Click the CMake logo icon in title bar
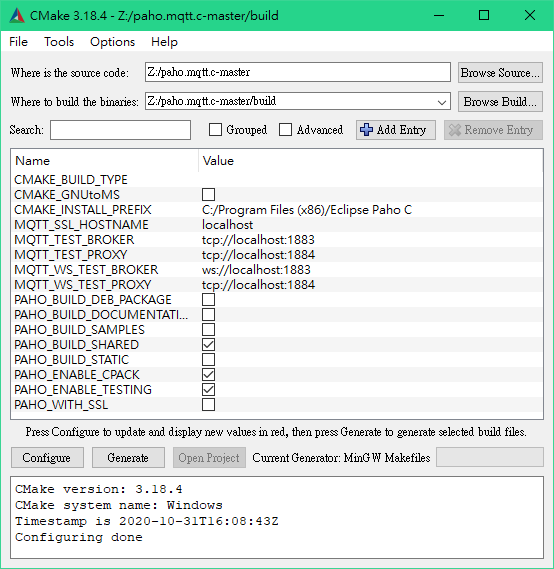This screenshot has height=569, width=554. [17, 16]
